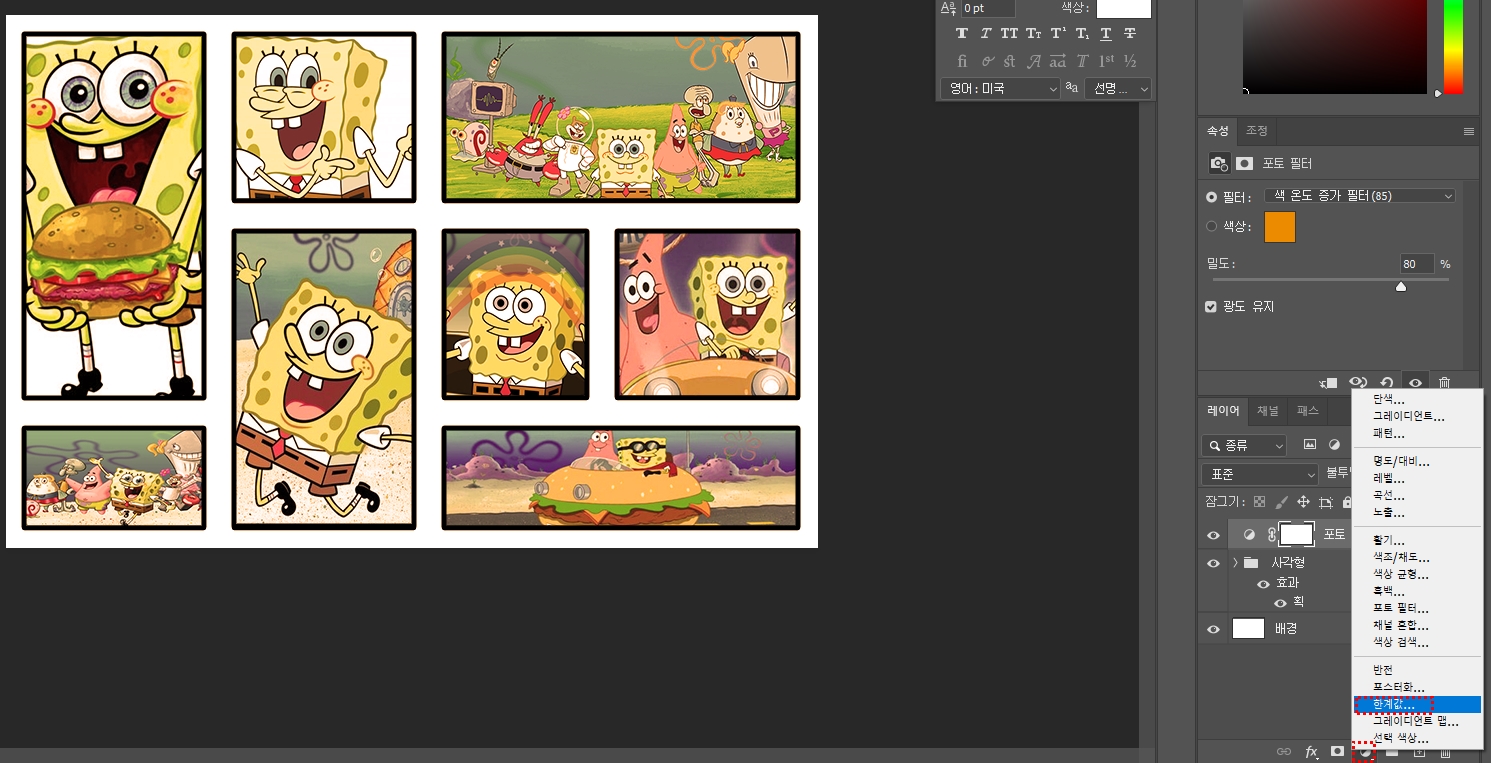Hide the 배경 layer

point(1213,629)
